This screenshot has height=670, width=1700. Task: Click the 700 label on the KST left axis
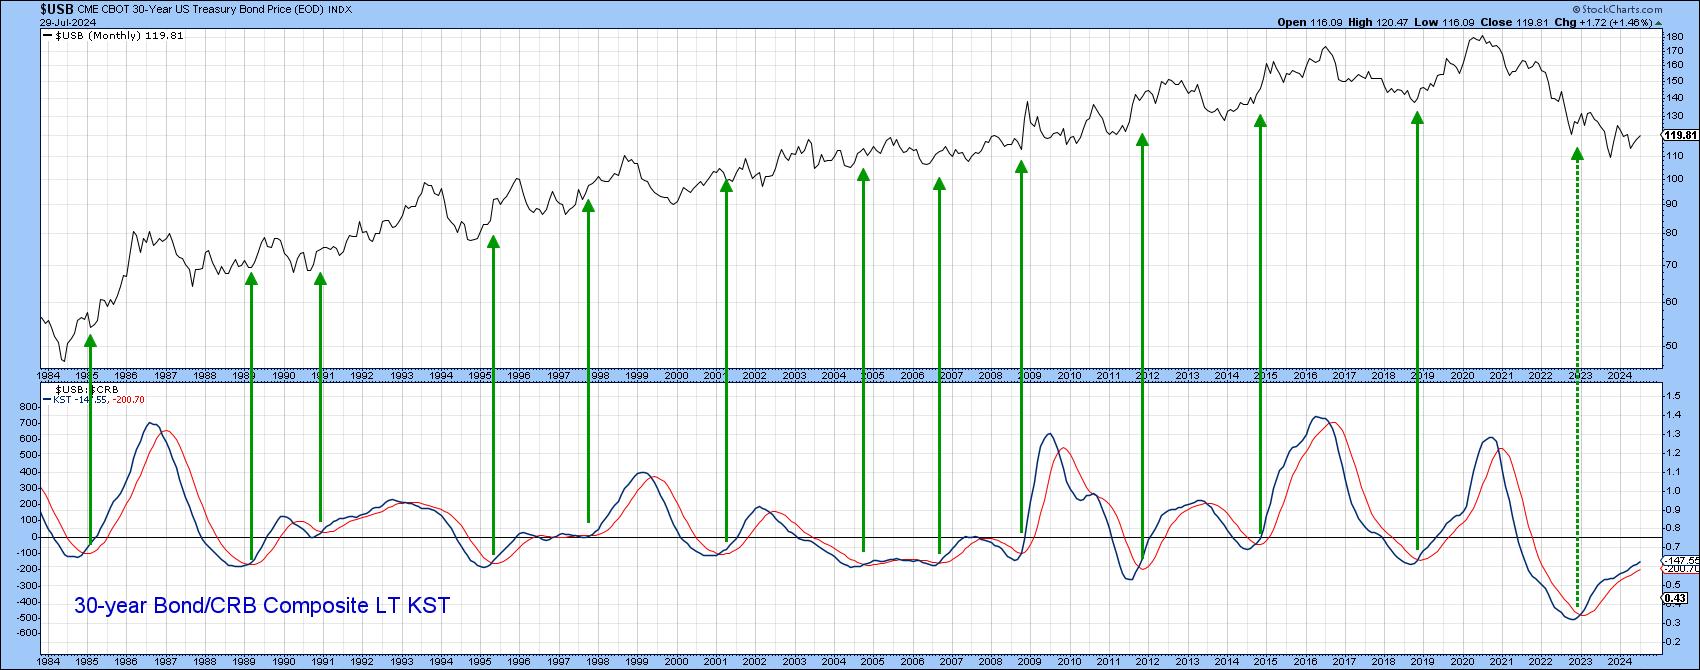(28, 423)
